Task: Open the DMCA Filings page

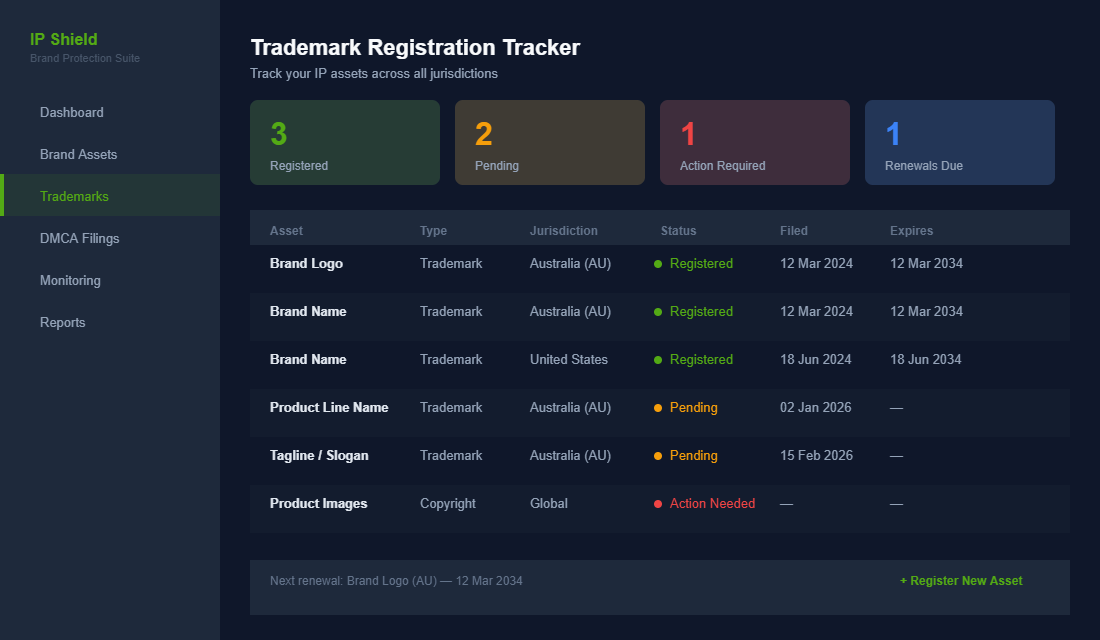Action: coord(79,238)
